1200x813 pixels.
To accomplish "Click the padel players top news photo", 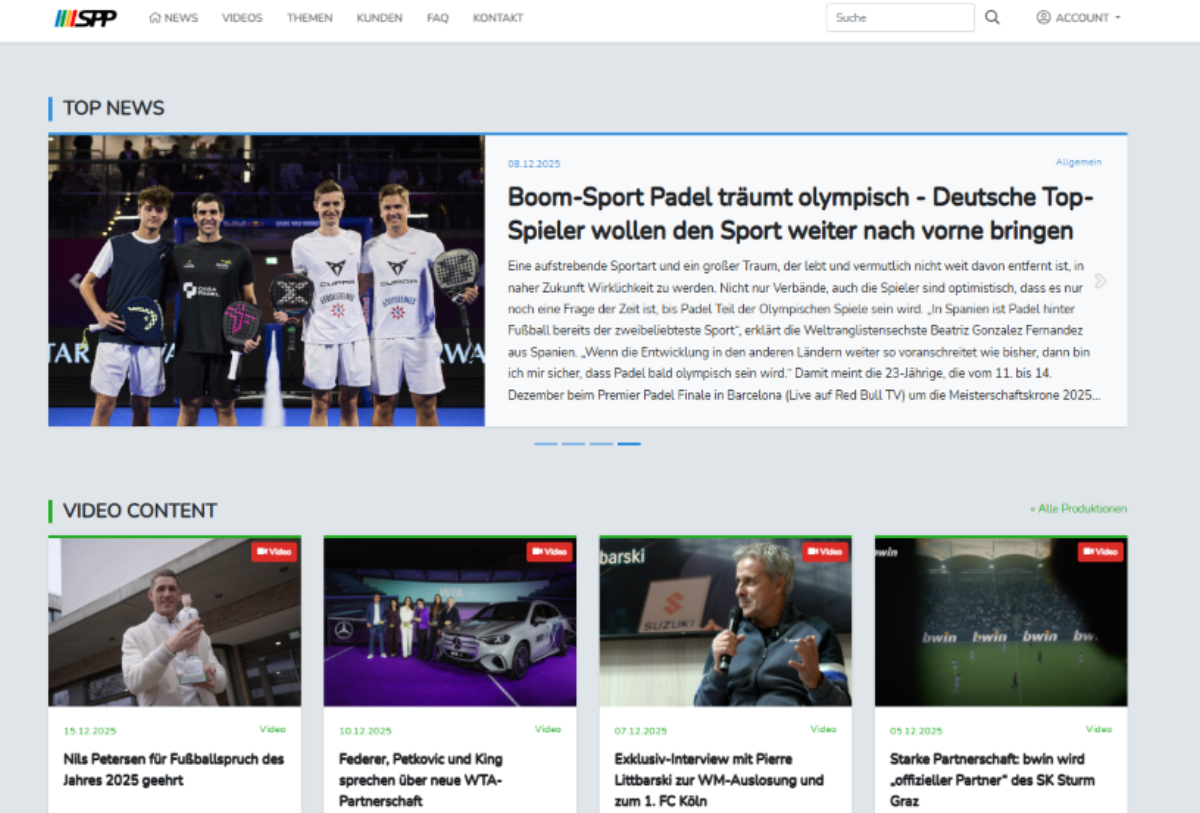I will click(266, 281).
